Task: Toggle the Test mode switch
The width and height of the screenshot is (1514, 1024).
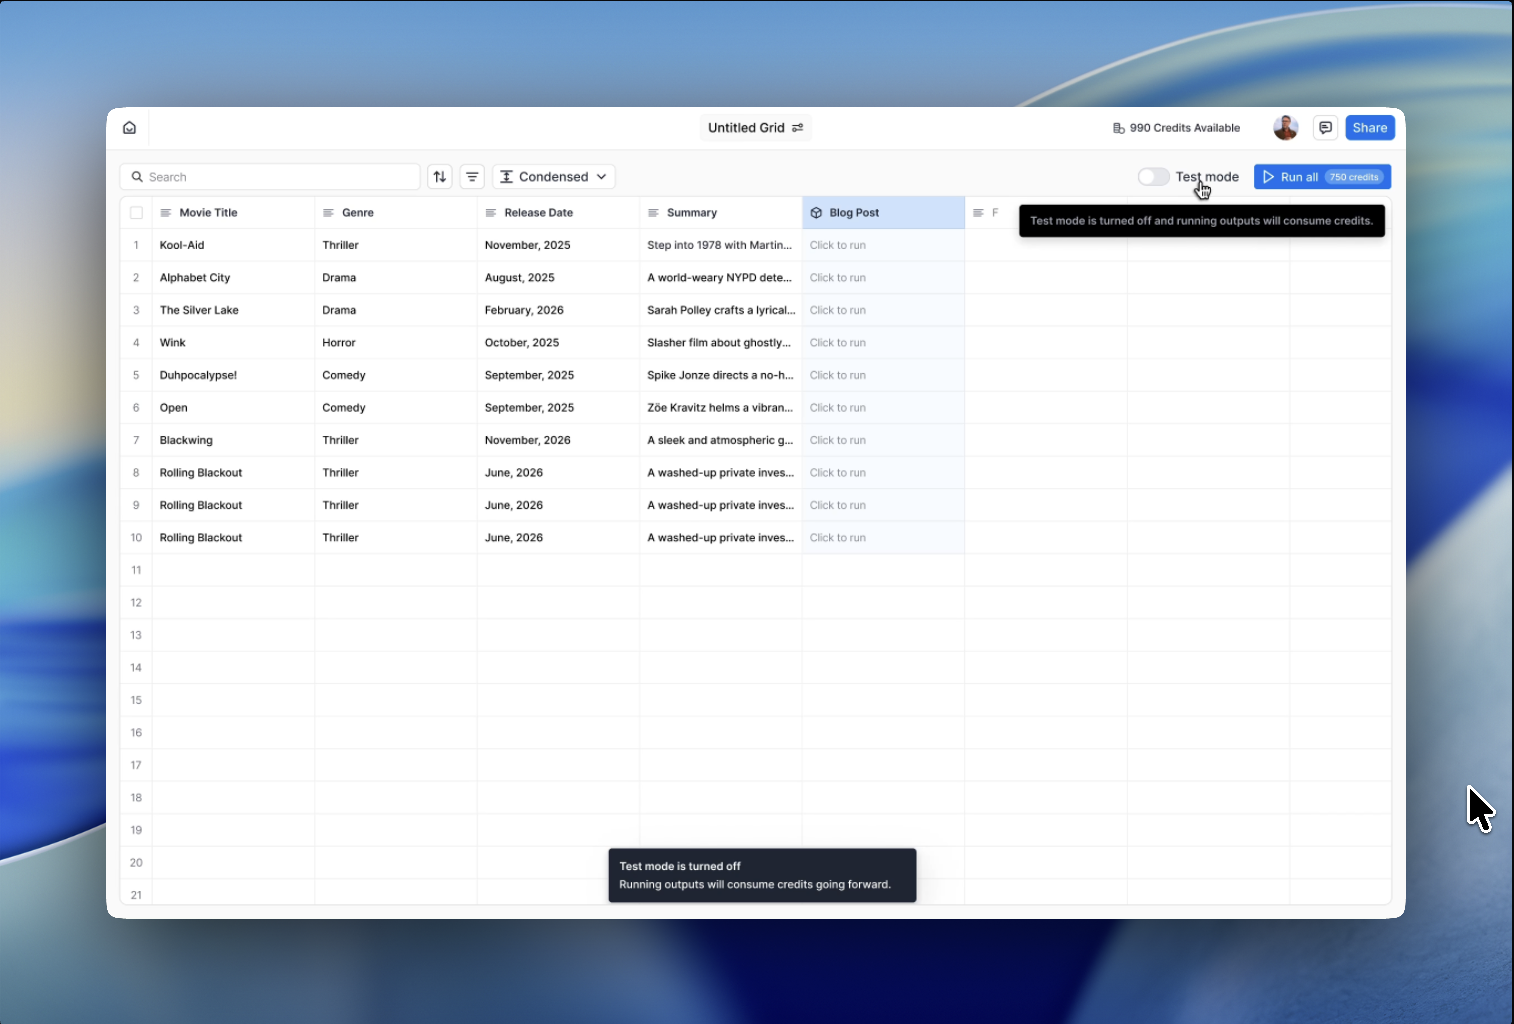Action: 1153,177
